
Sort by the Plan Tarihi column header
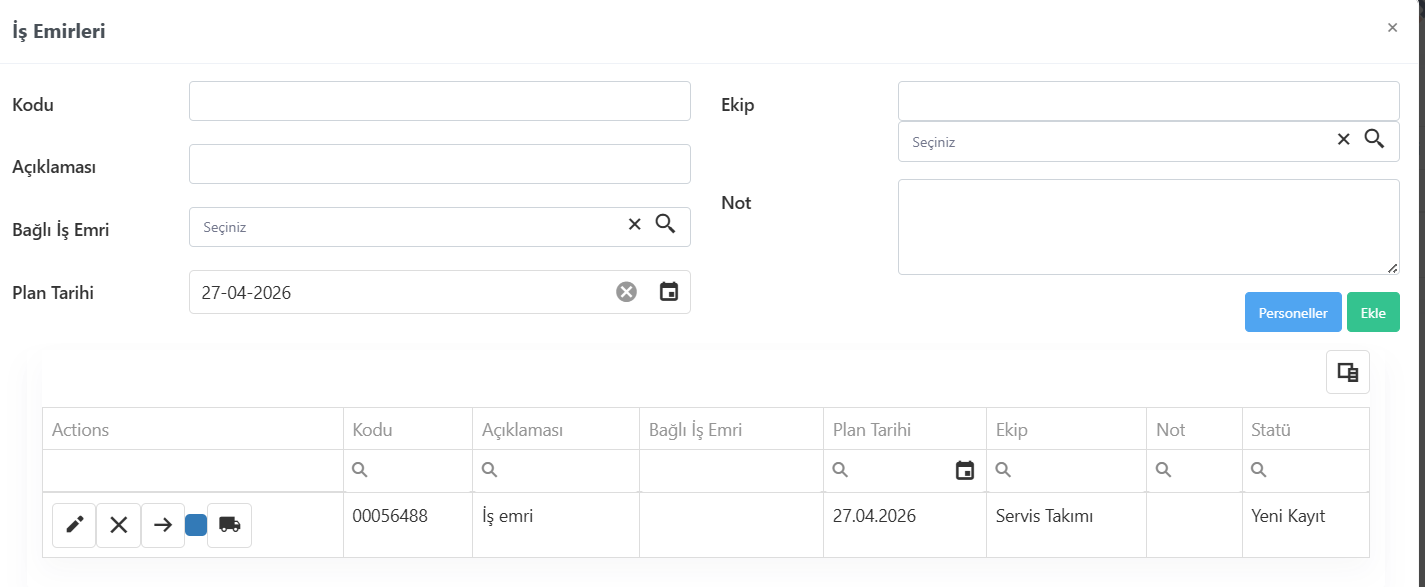[x=905, y=429]
